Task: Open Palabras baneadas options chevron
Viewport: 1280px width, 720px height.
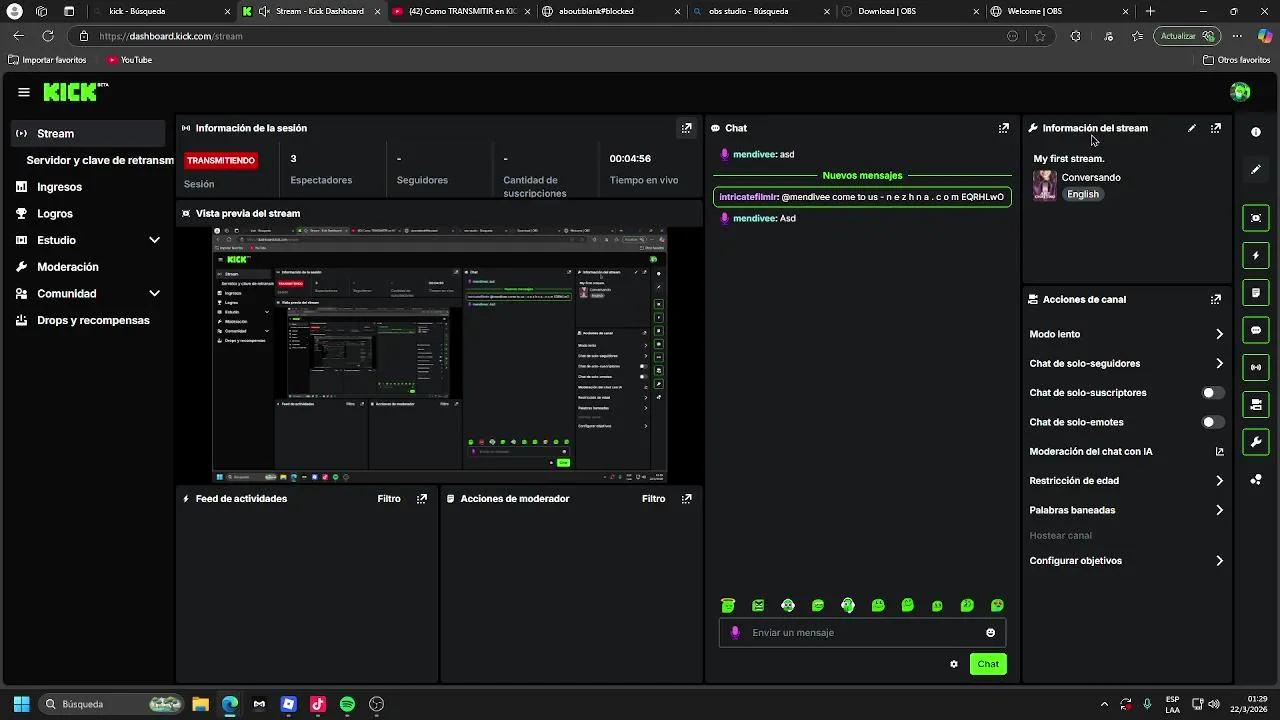Action: pos(1219,510)
